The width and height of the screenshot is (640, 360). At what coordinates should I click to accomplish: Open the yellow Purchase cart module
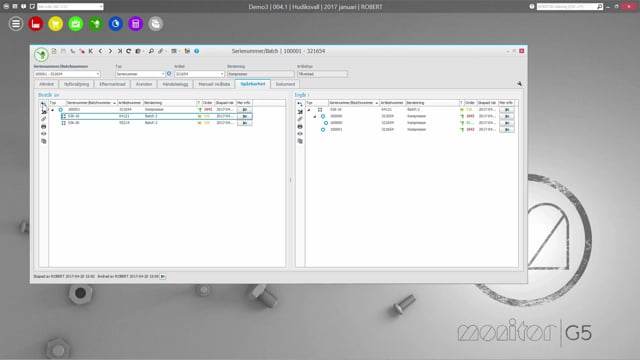tap(56, 24)
